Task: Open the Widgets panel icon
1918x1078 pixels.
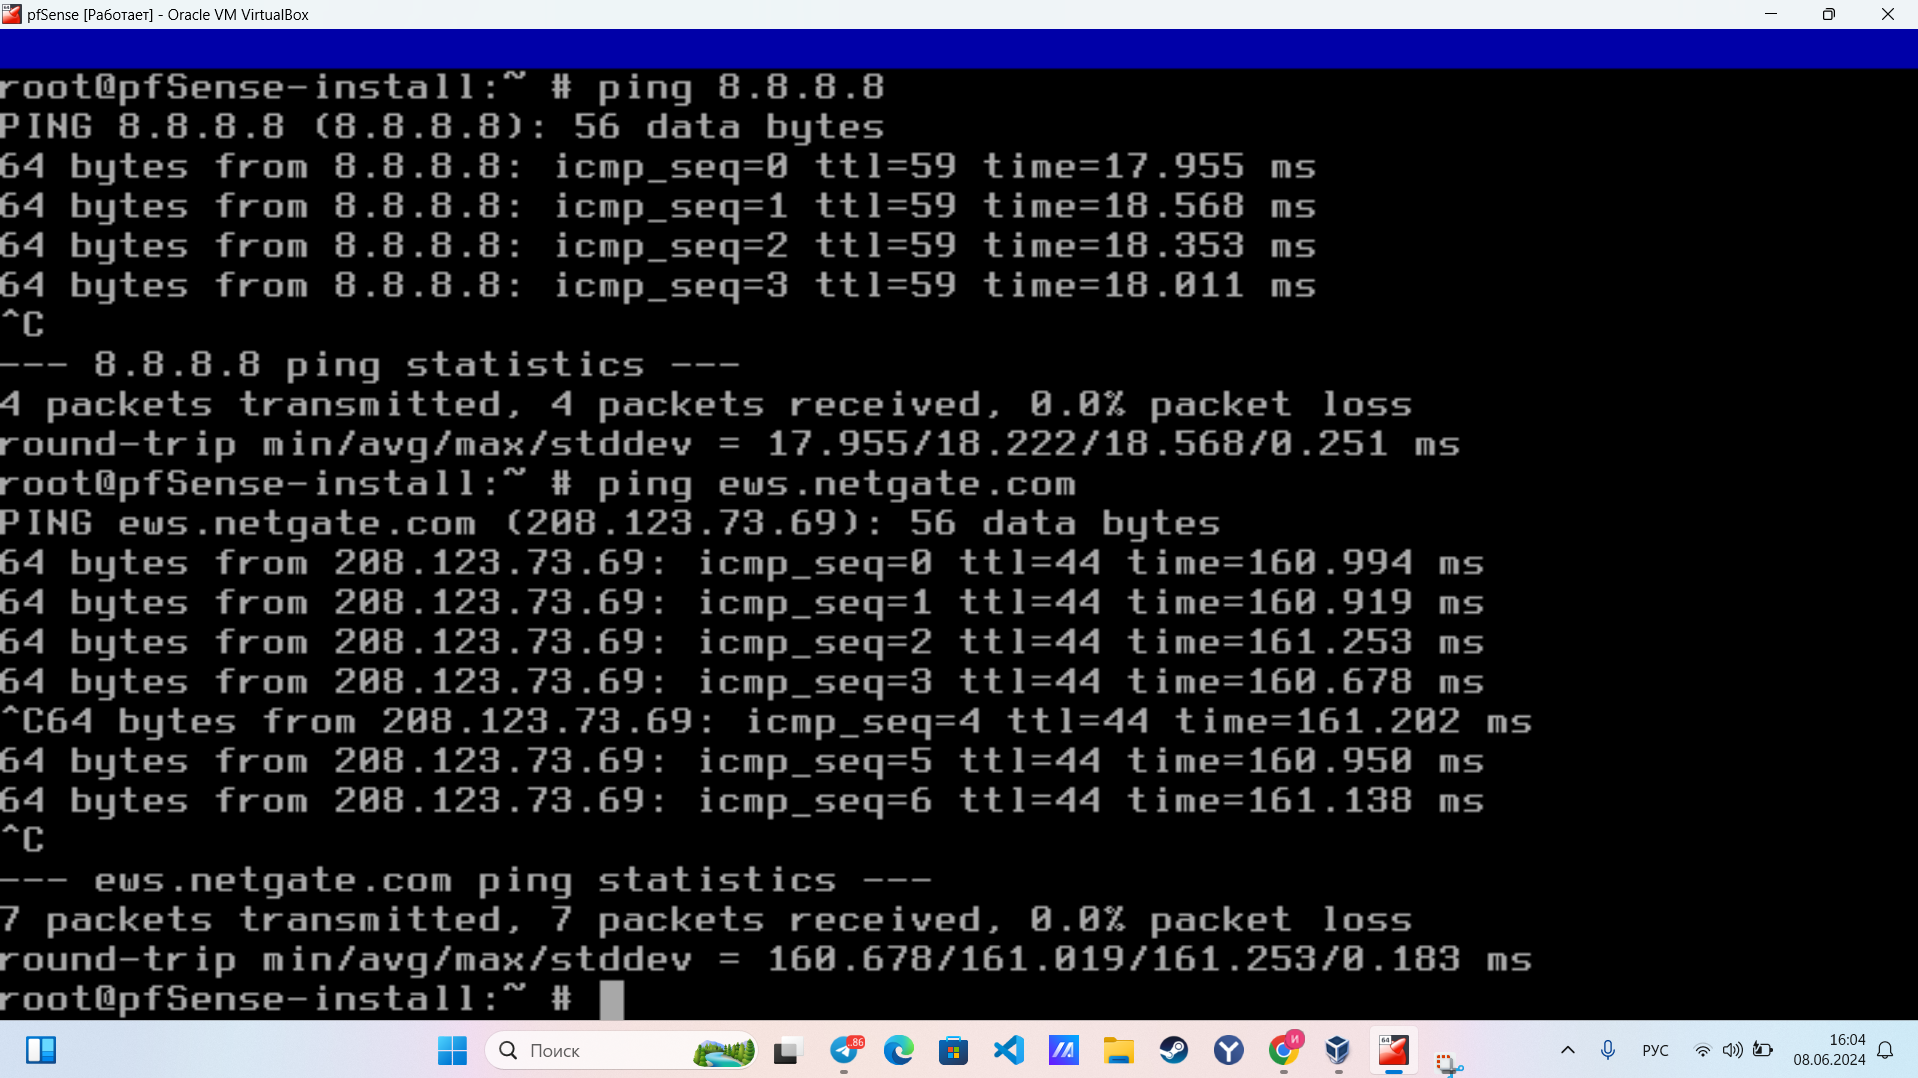Action: (41, 1050)
